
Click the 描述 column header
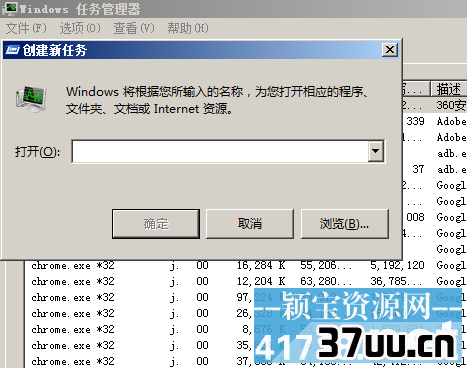point(449,89)
